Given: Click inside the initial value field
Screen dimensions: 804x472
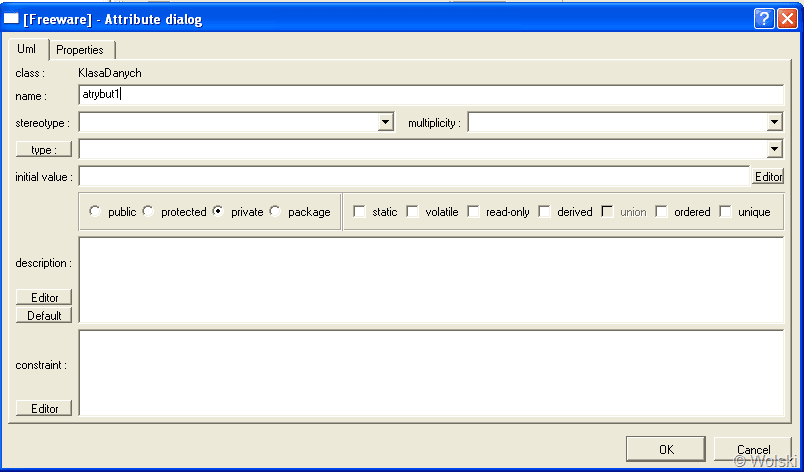Looking at the screenshot, I should [x=414, y=176].
